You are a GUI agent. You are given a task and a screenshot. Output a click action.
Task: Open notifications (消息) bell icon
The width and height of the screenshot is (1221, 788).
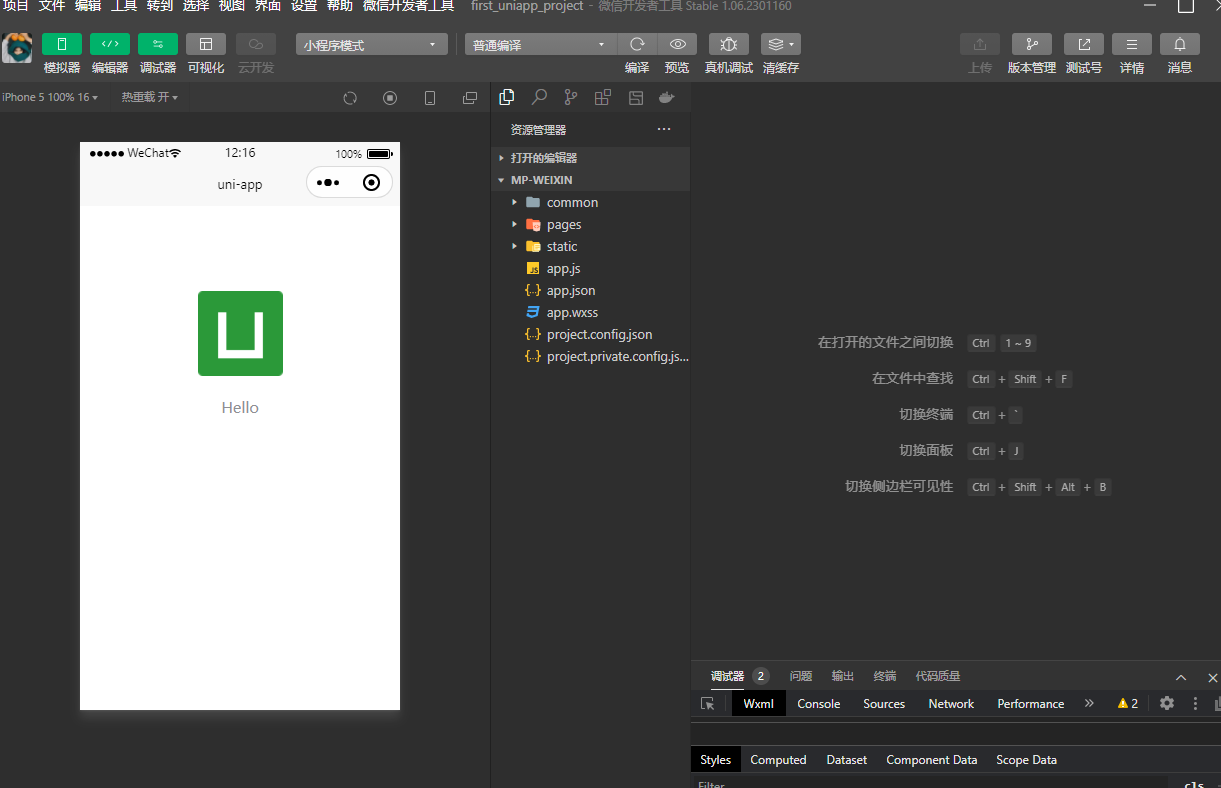[x=1180, y=44]
